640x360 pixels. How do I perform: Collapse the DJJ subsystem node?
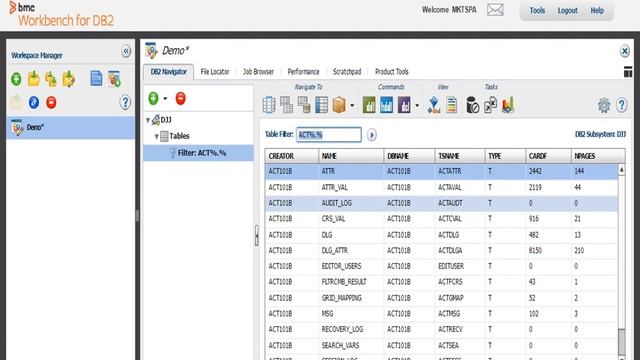point(148,120)
